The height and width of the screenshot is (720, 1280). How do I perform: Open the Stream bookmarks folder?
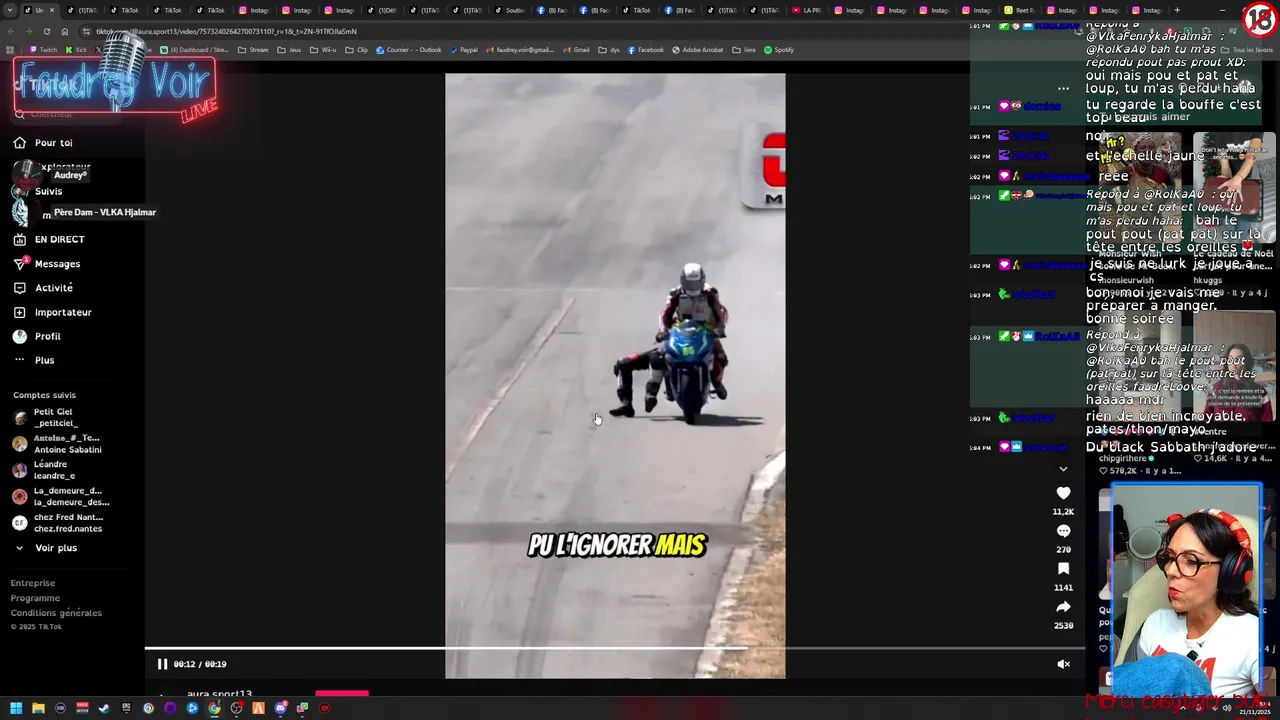pos(253,50)
